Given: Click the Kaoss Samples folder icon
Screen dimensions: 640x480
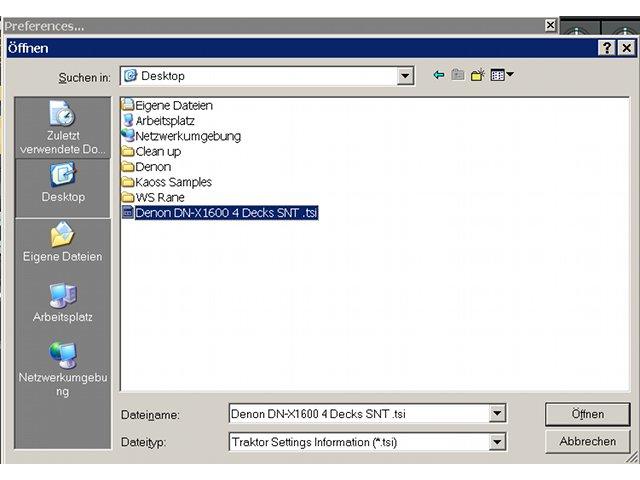Looking at the screenshot, I should coord(128,182).
